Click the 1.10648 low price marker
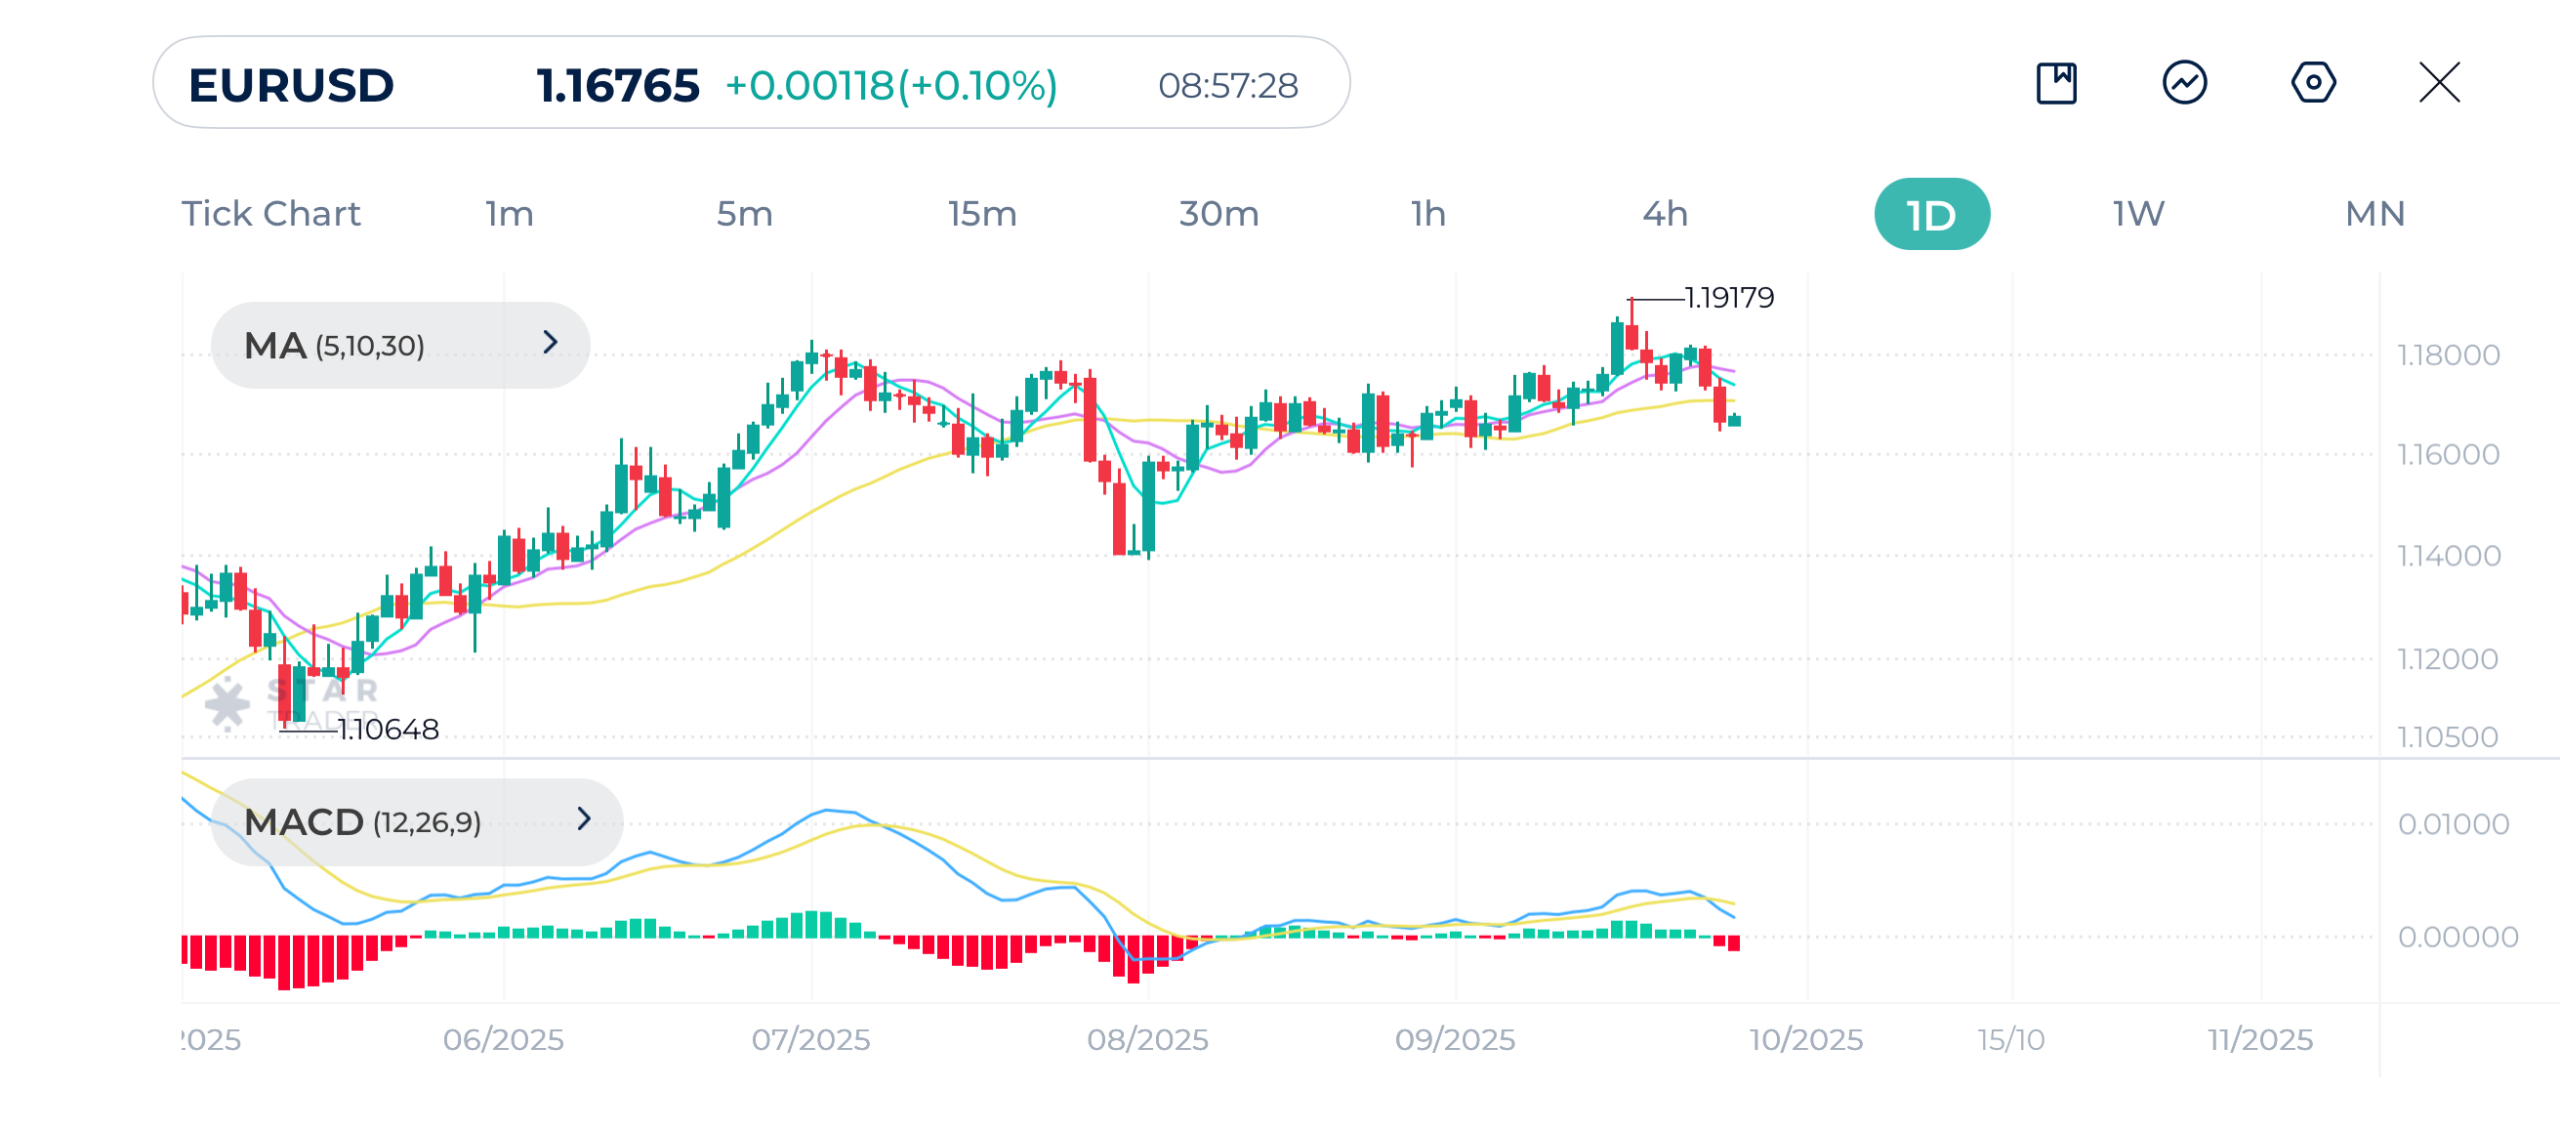2560x1131 pixels. tap(388, 729)
